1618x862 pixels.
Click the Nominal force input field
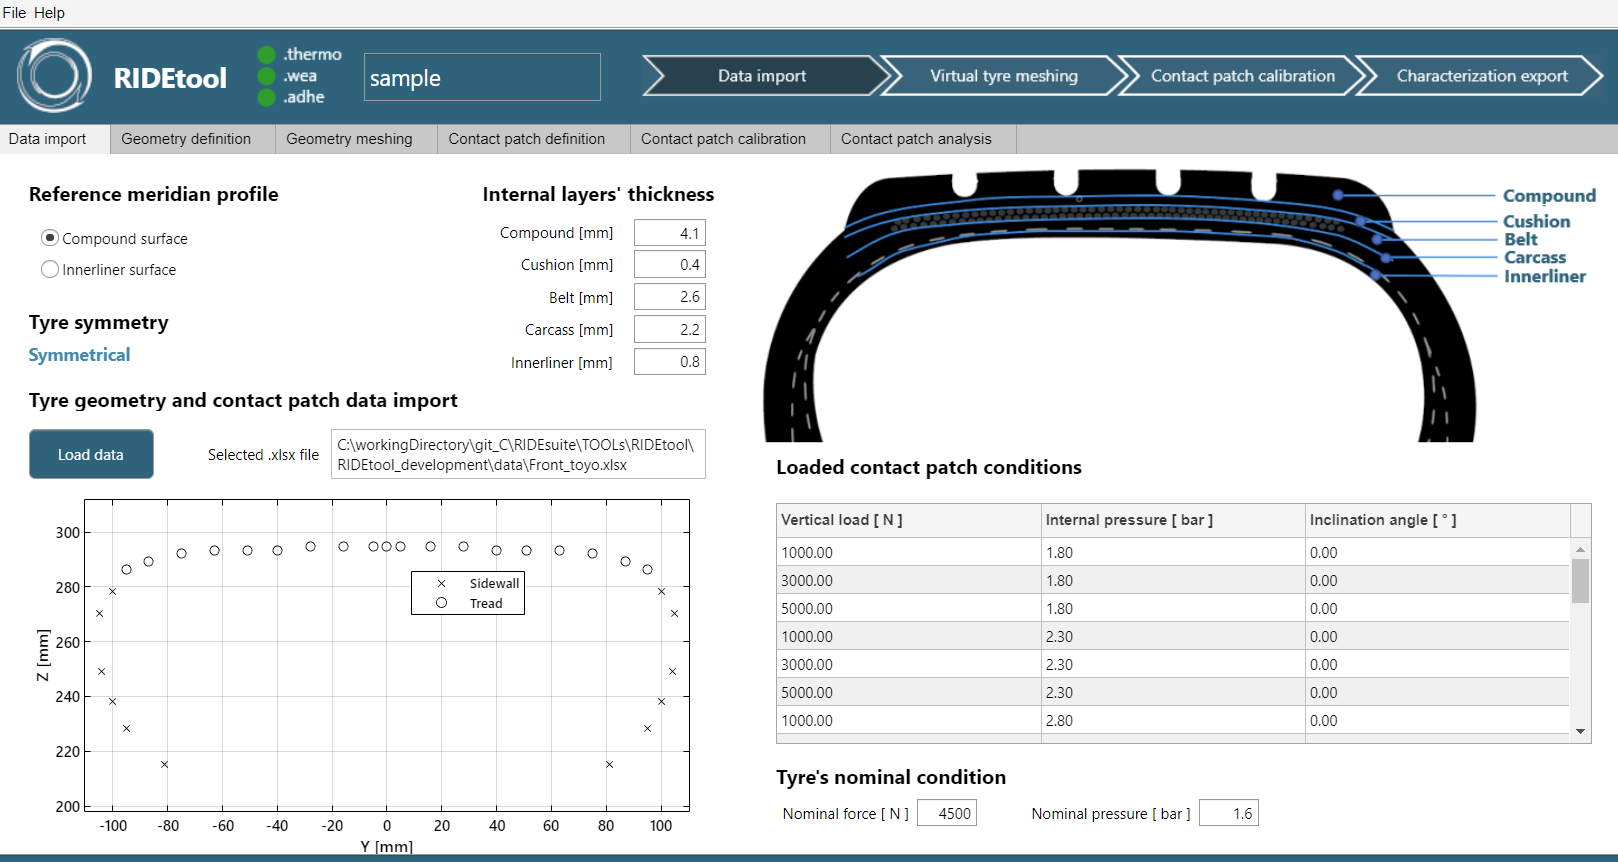tap(946, 813)
